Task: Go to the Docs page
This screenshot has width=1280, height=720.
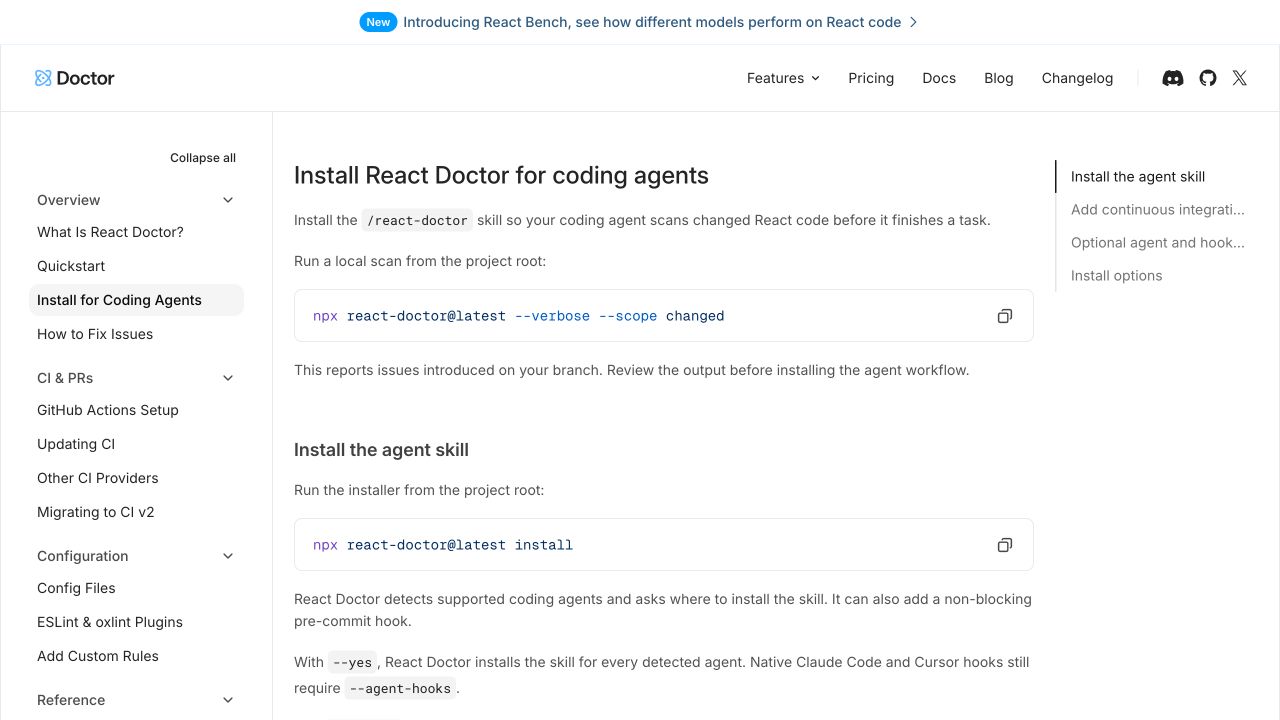Action: 939,78
